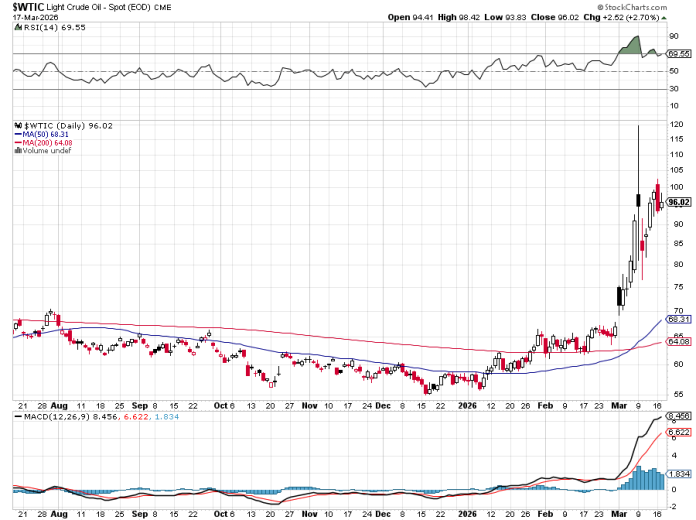Click the 69.55 RSI value tag
This screenshot has height=520, width=696.
(680, 53)
